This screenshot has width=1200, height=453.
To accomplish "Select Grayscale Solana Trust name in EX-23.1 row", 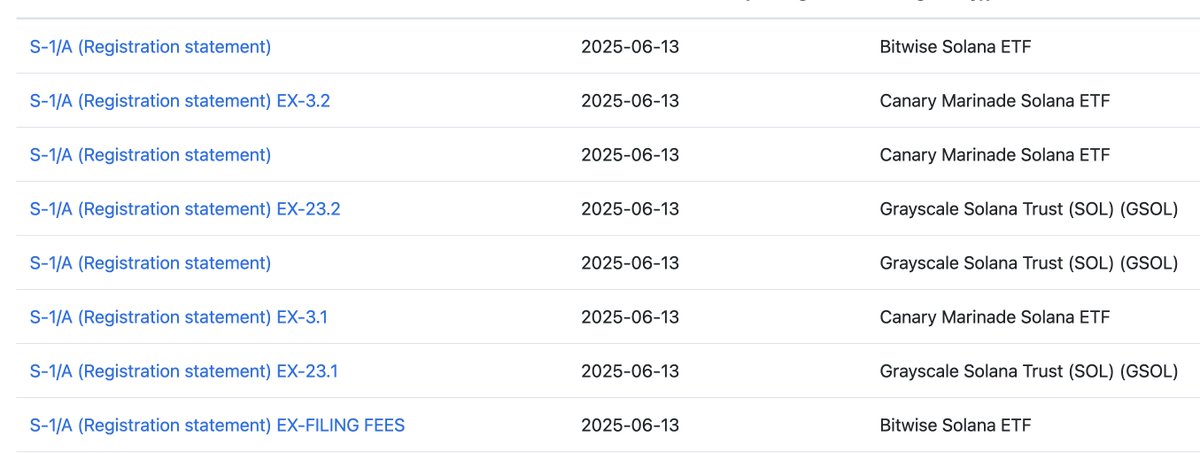I will pyautogui.click(x=1029, y=371).
